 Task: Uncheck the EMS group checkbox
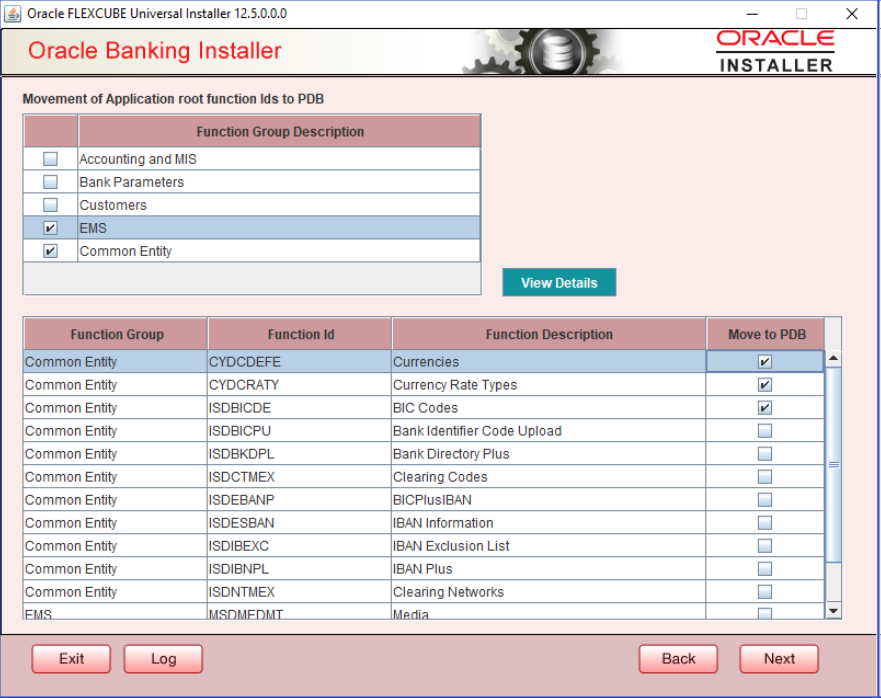coord(51,228)
